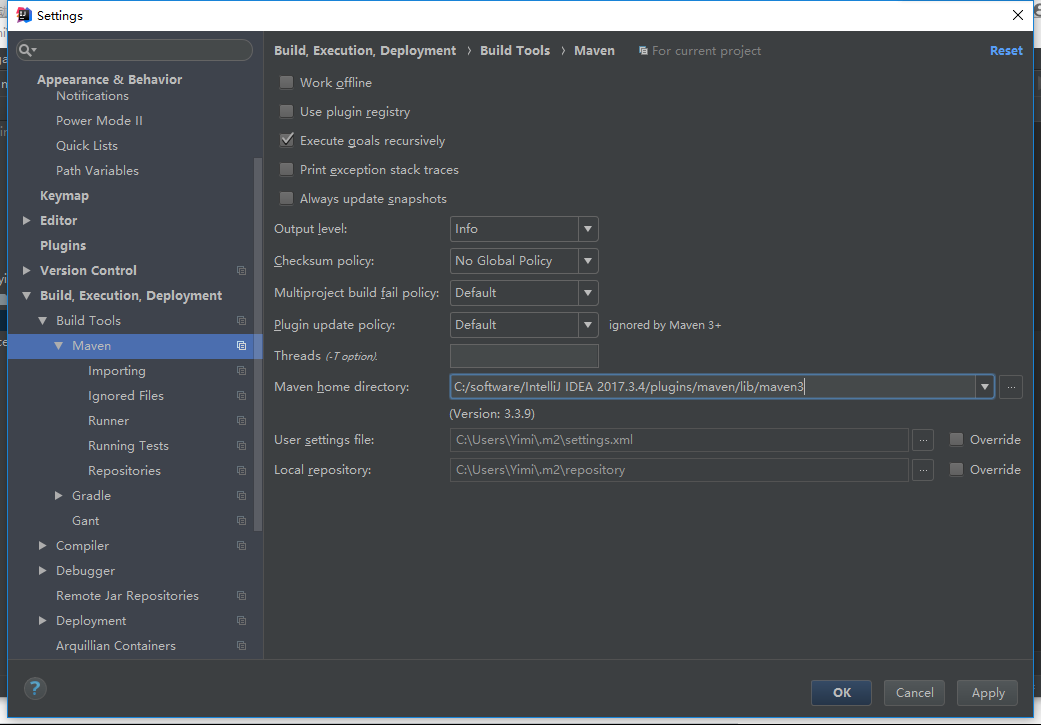Open the help question mark button

pyautogui.click(x=35, y=688)
